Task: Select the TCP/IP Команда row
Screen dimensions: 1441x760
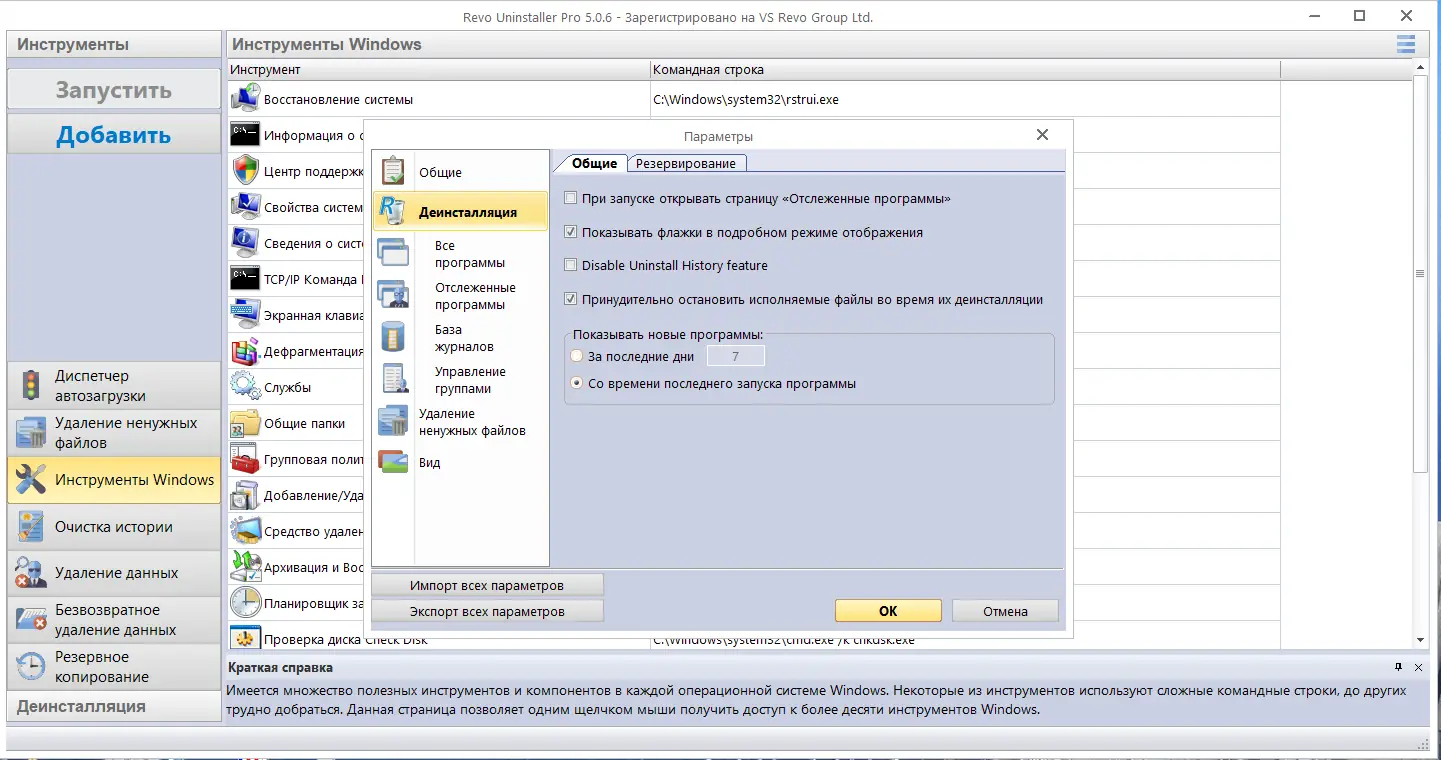Action: 296,279
